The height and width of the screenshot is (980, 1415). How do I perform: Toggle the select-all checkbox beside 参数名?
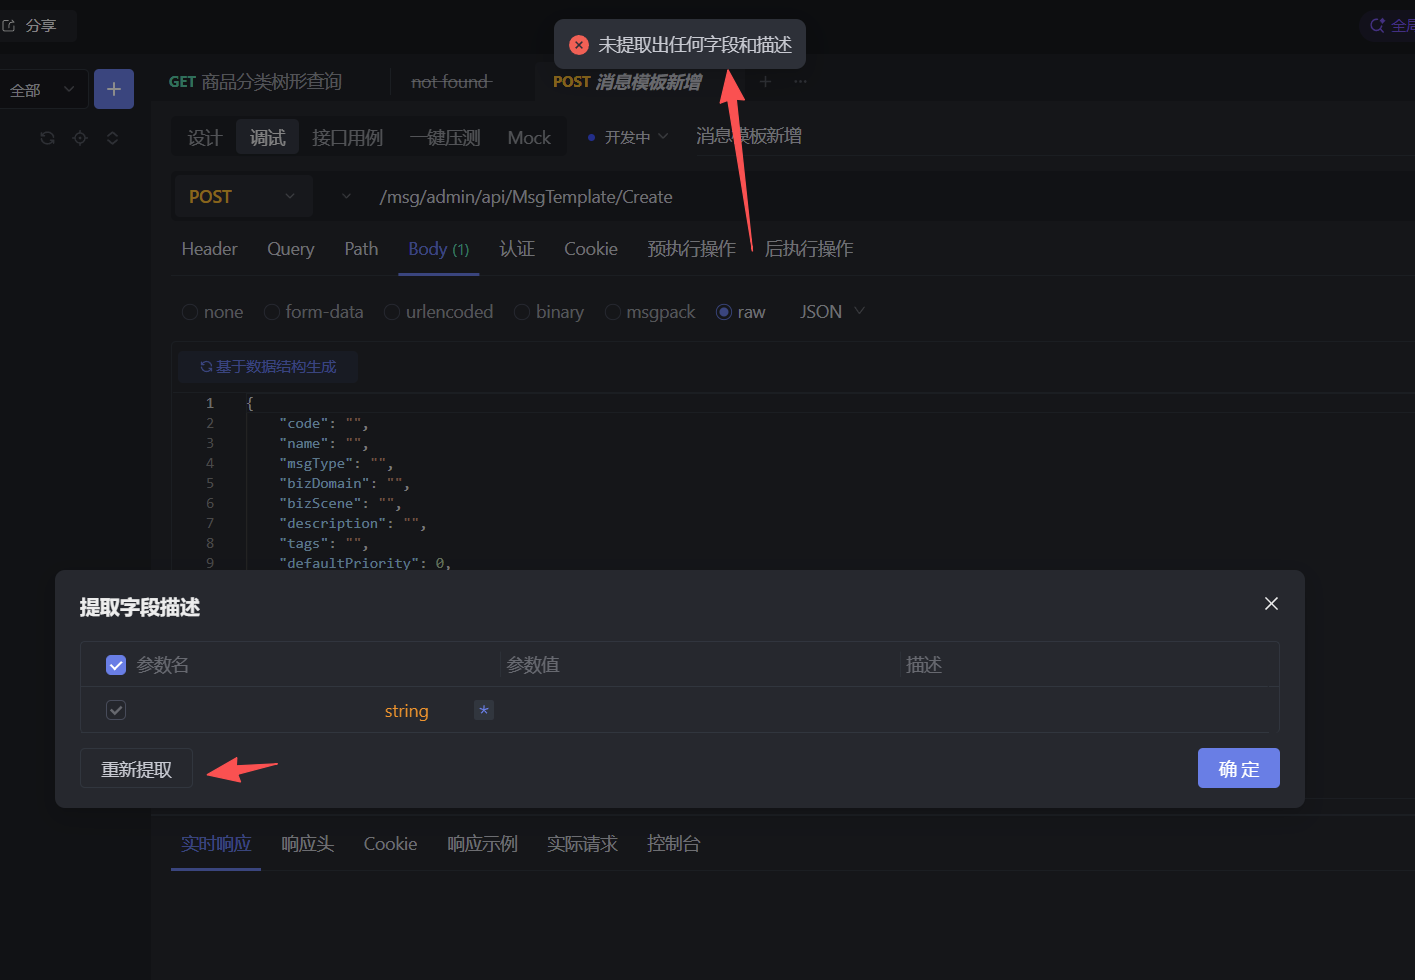(x=116, y=665)
